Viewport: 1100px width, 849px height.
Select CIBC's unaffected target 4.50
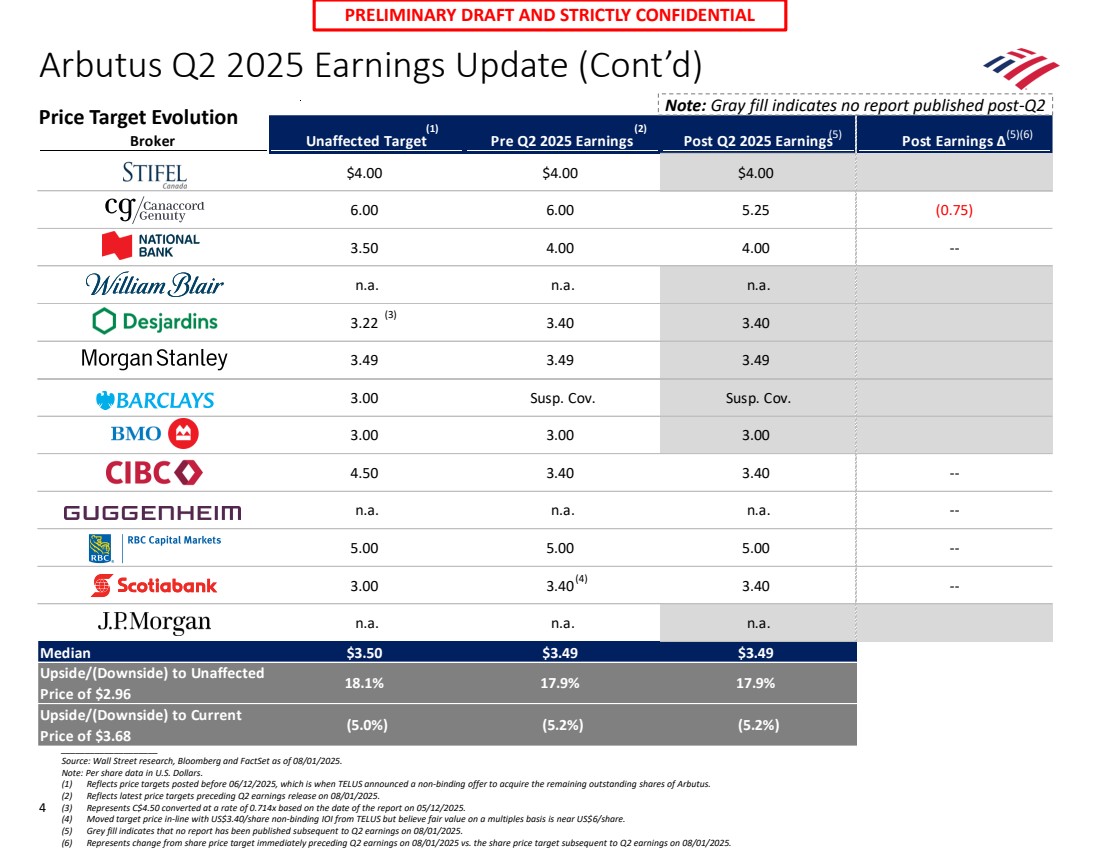(364, 473)
